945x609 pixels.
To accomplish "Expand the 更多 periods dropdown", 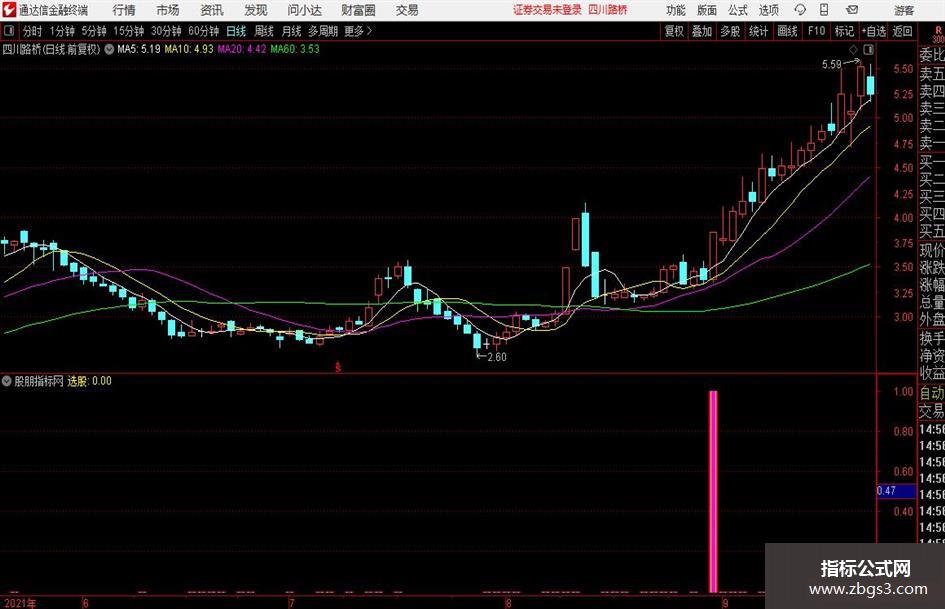I will point(358,31).
